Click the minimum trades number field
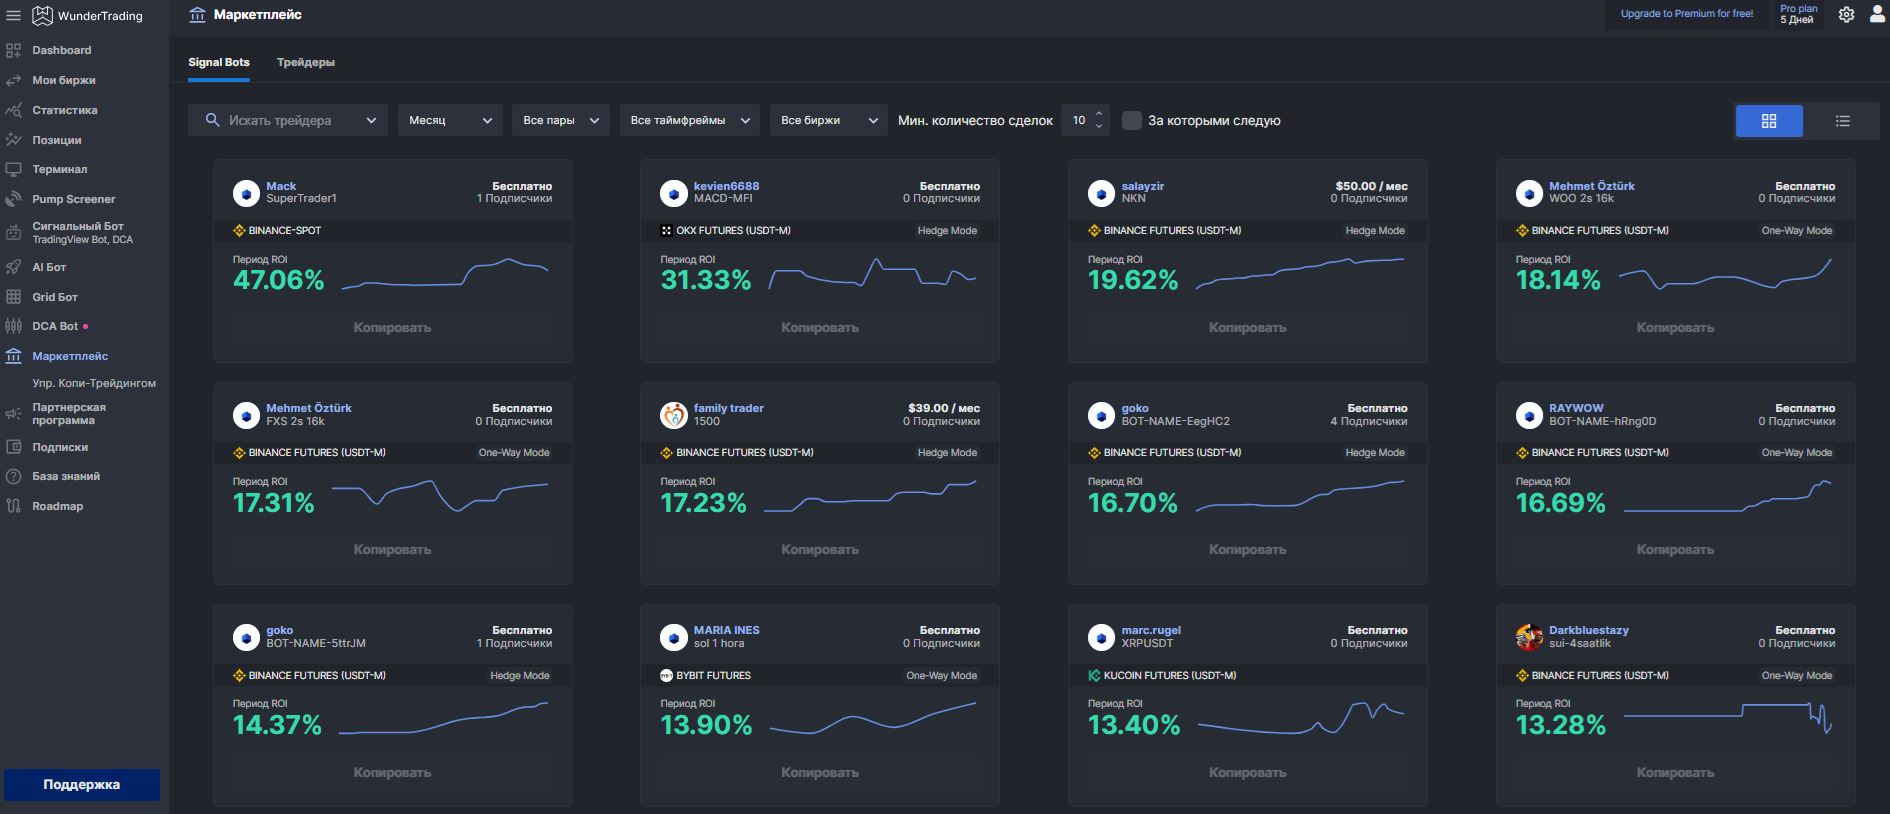 [1079, 120]
